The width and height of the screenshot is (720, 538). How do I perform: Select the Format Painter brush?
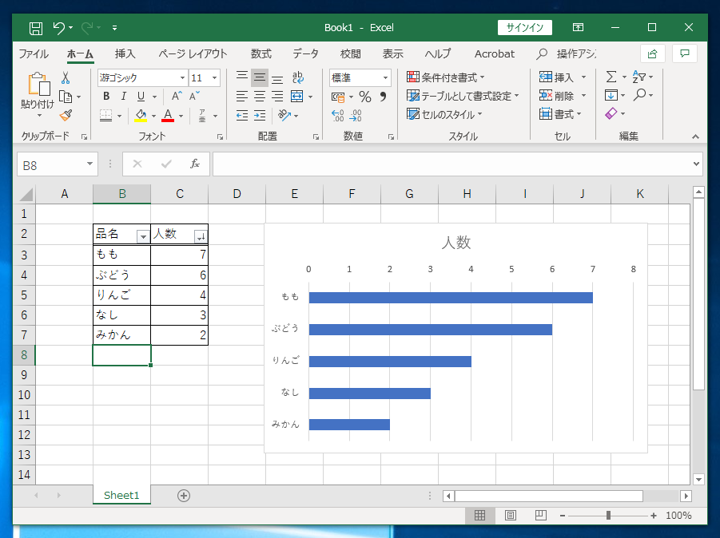pos(66,115)
